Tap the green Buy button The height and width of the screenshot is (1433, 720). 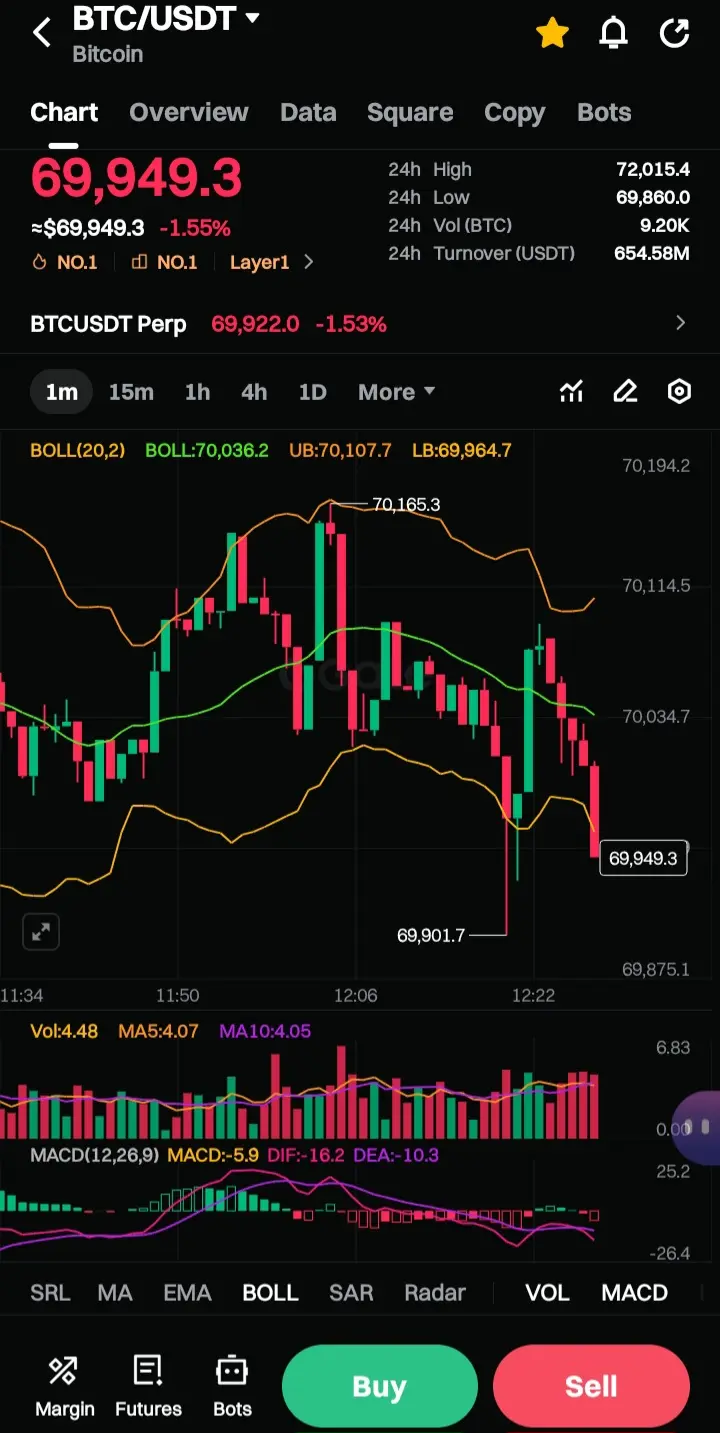[x=379, y=1386]
